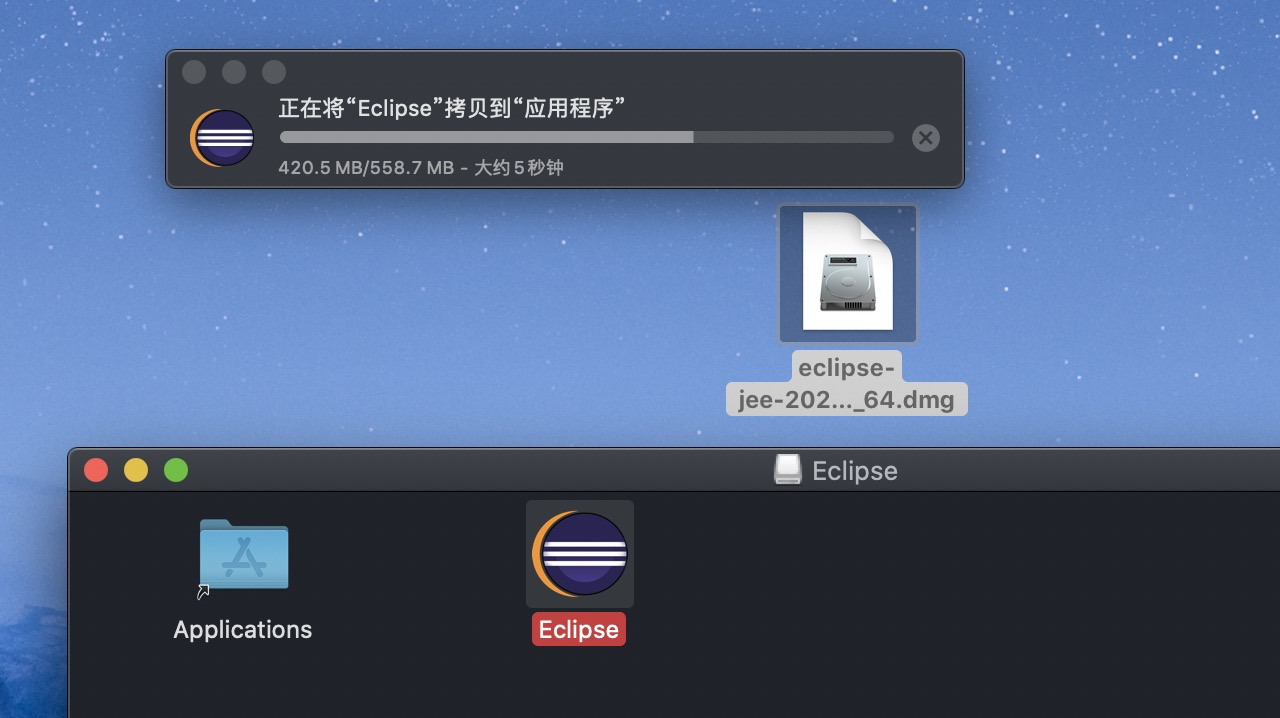Select the Applications folder shortcut icon
The image size is (1280, 718).
click(243, 555)
